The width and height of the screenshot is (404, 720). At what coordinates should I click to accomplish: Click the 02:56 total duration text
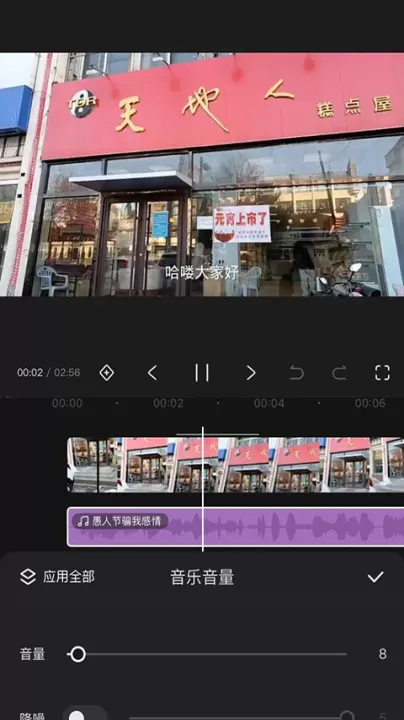point(67,372)
